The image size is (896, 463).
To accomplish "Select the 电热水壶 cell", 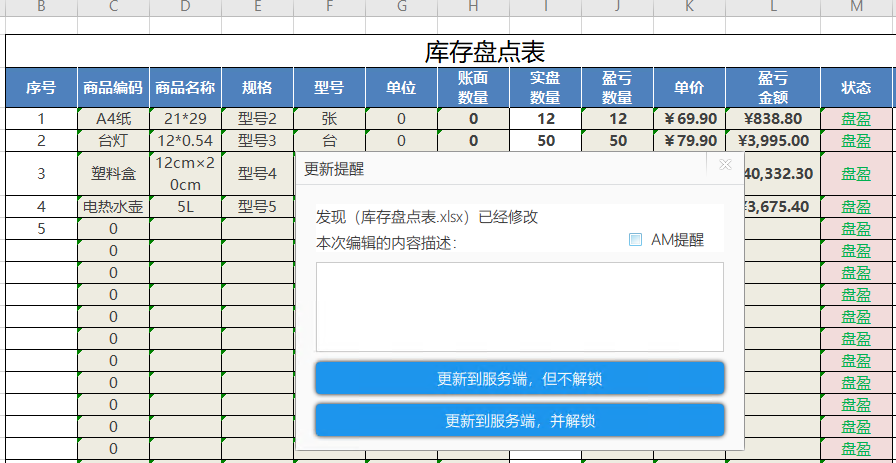I will [113, 207].
